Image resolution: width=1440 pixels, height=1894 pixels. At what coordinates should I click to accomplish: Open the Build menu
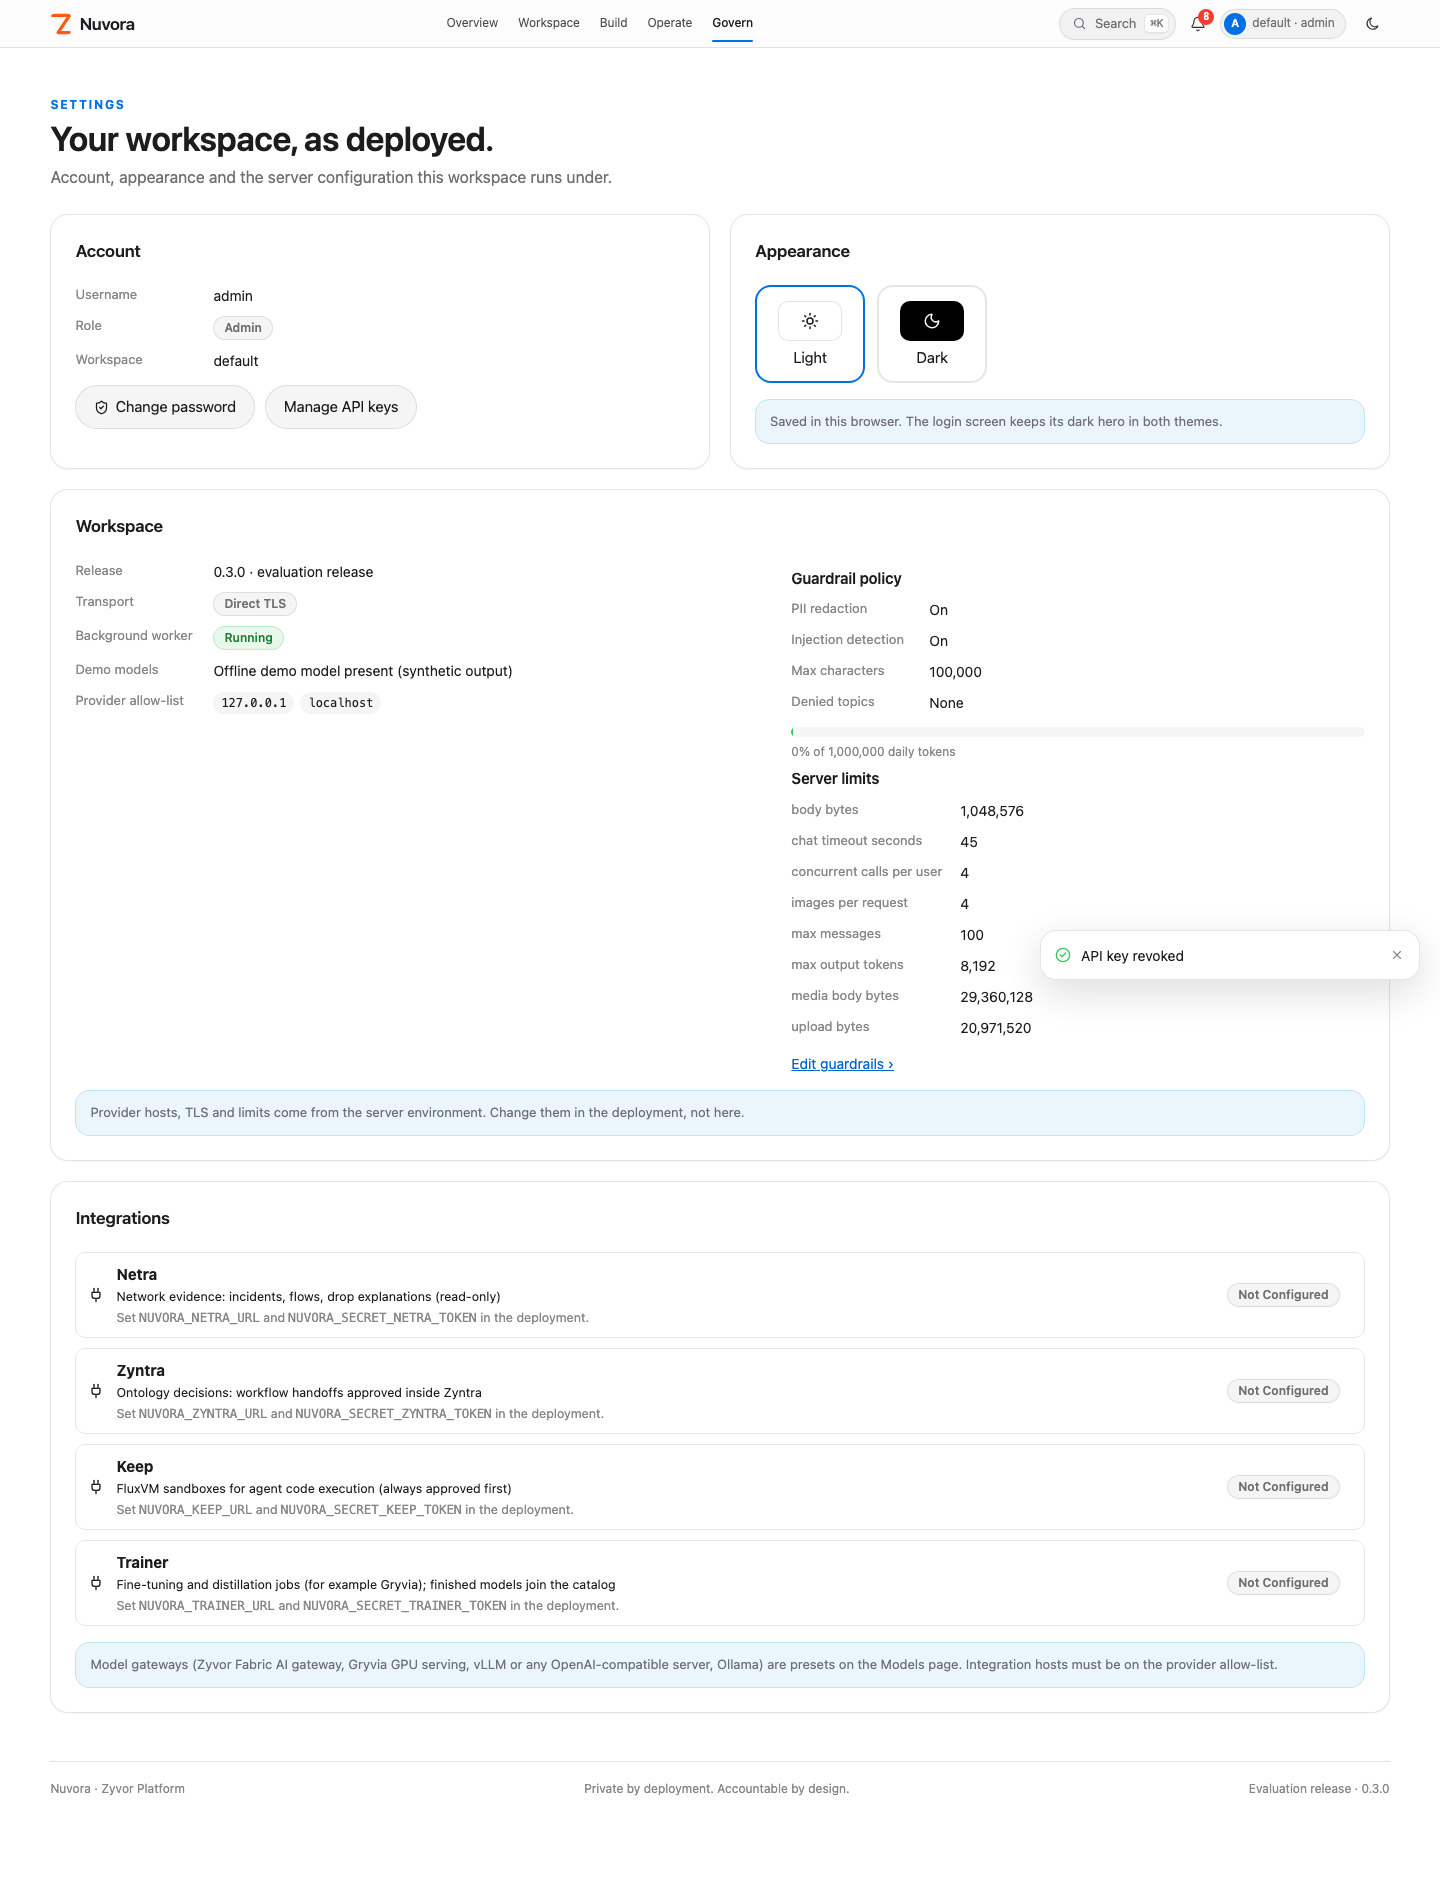(x=614, y=23)
